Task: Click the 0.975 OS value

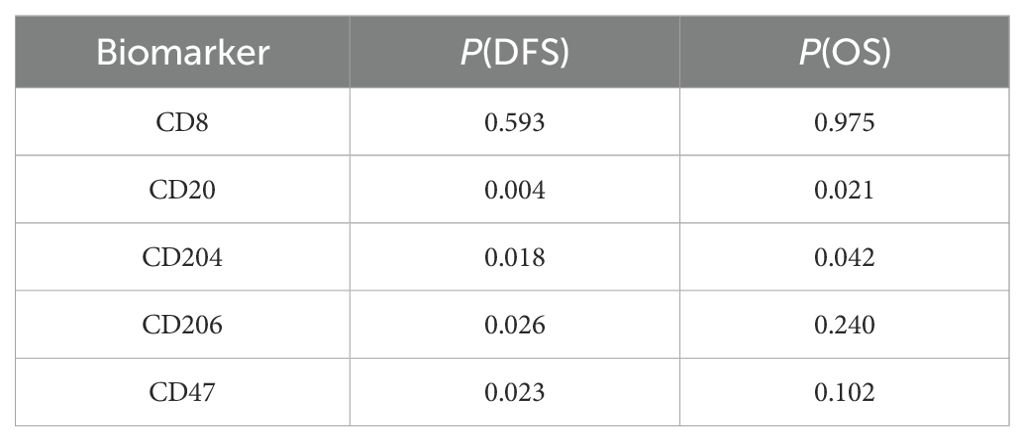Action: point(845,121)
